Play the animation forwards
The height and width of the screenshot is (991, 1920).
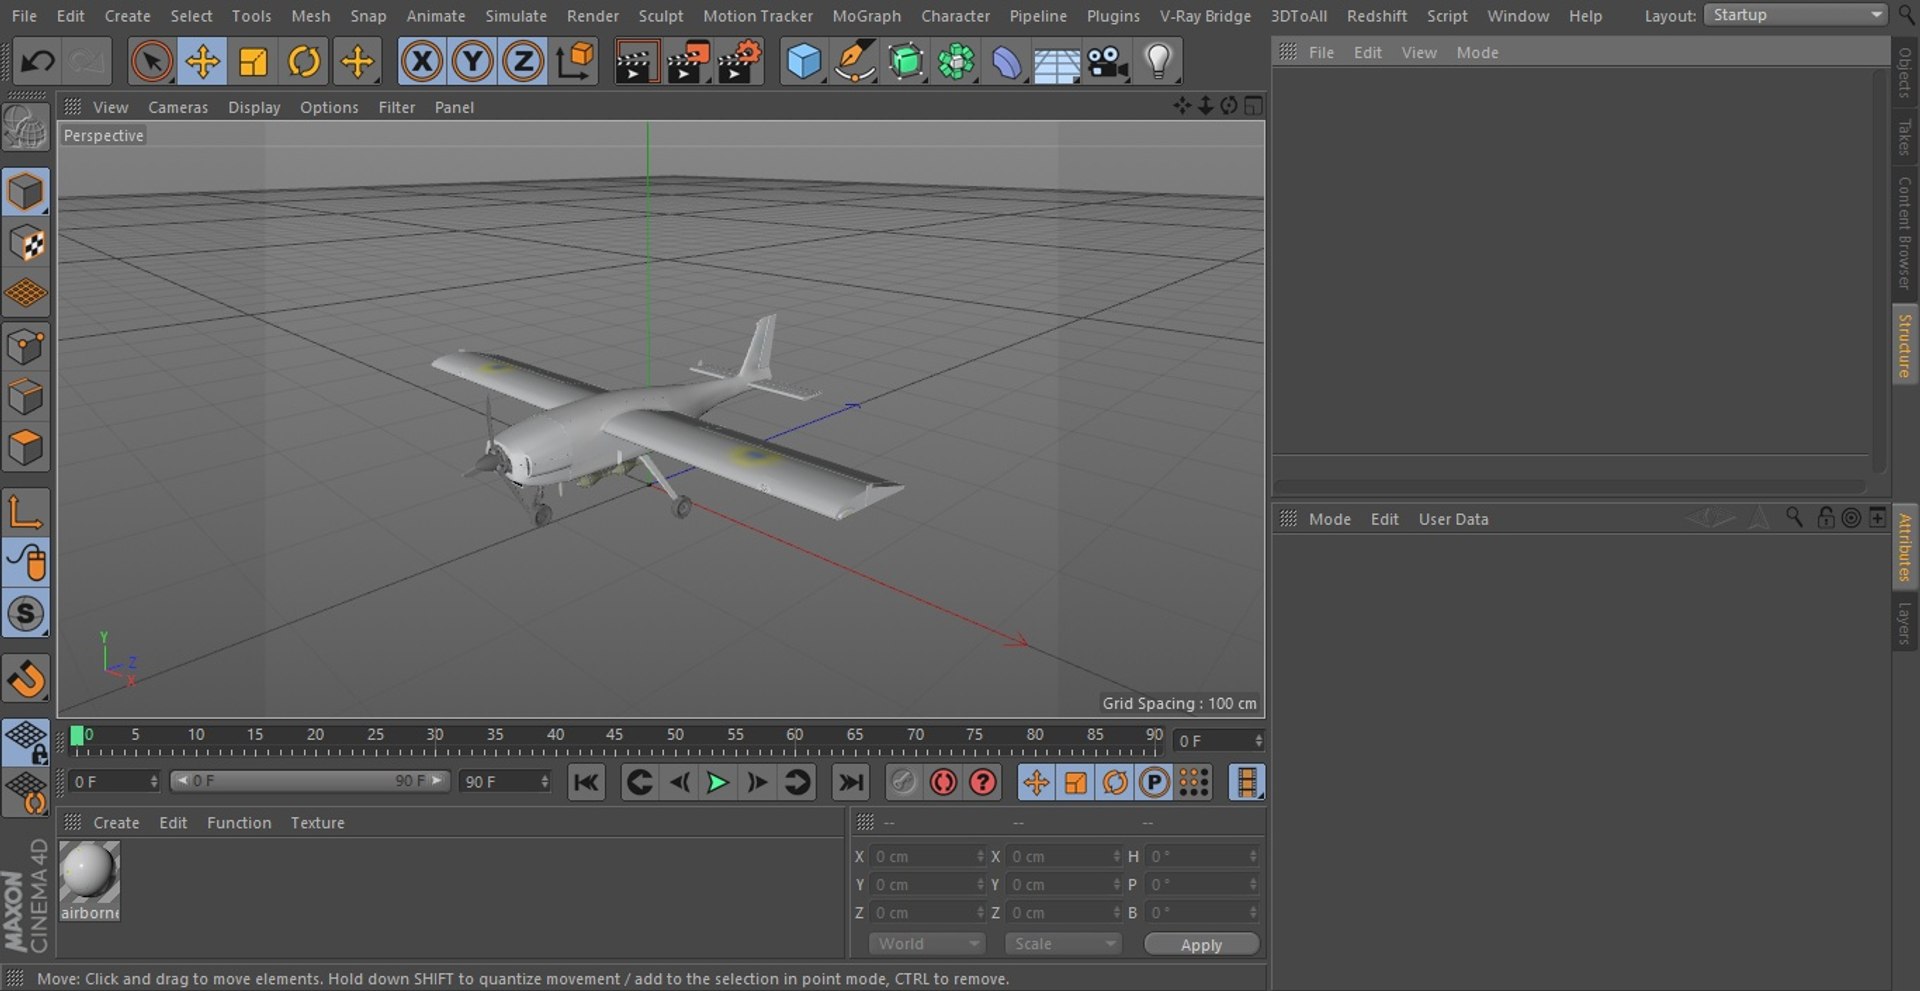717,782
